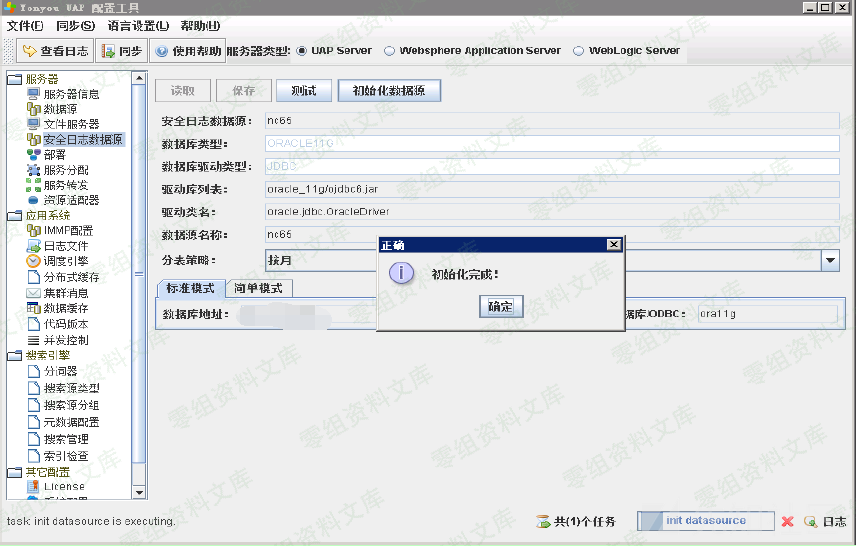Open the 日志 viewer in the status bar
Viewport: 856px width, 546px height.
pos(825,522)
